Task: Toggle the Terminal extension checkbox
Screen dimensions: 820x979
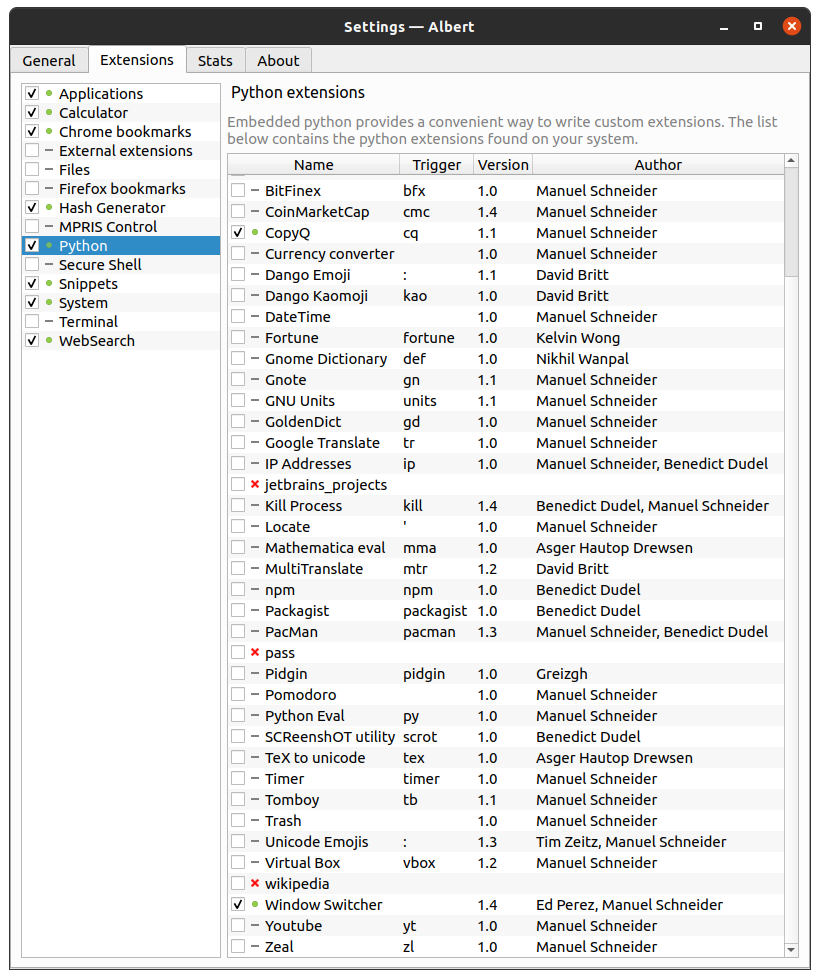Action: (32, 322)
